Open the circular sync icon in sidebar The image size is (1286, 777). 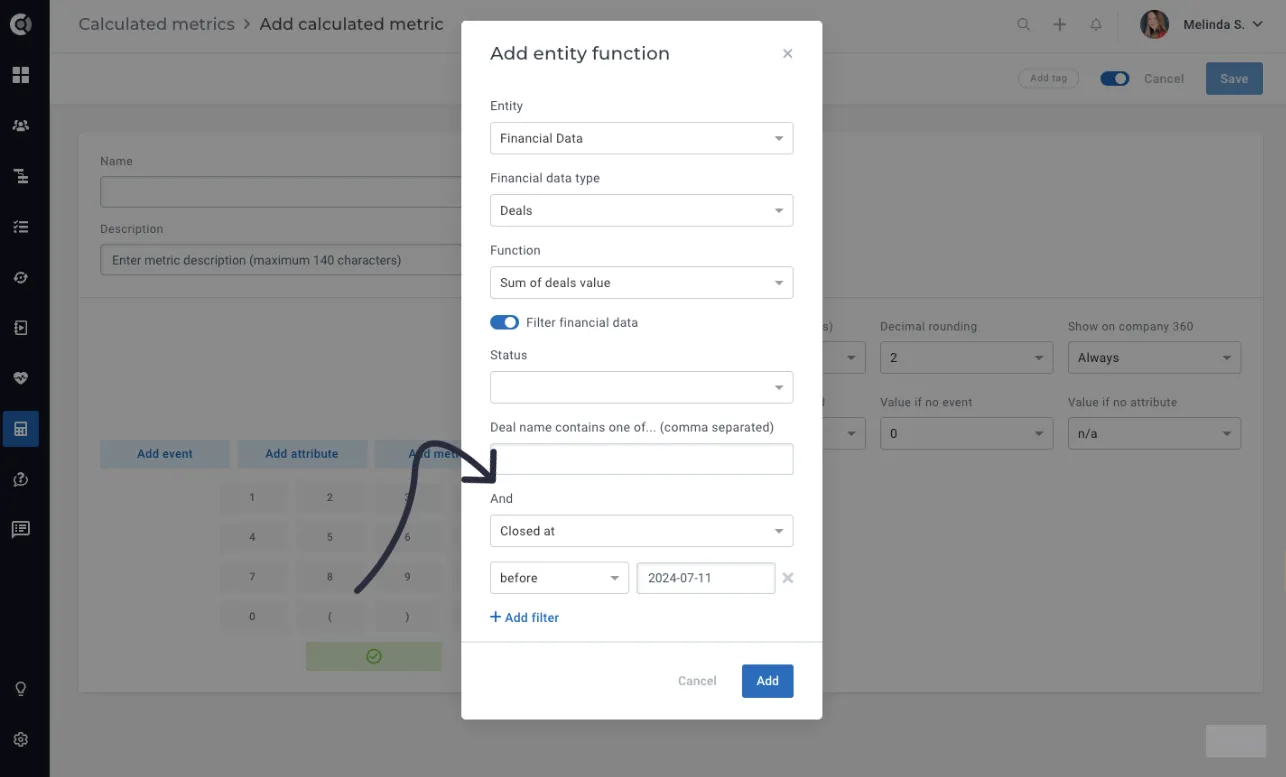point(21,277)
